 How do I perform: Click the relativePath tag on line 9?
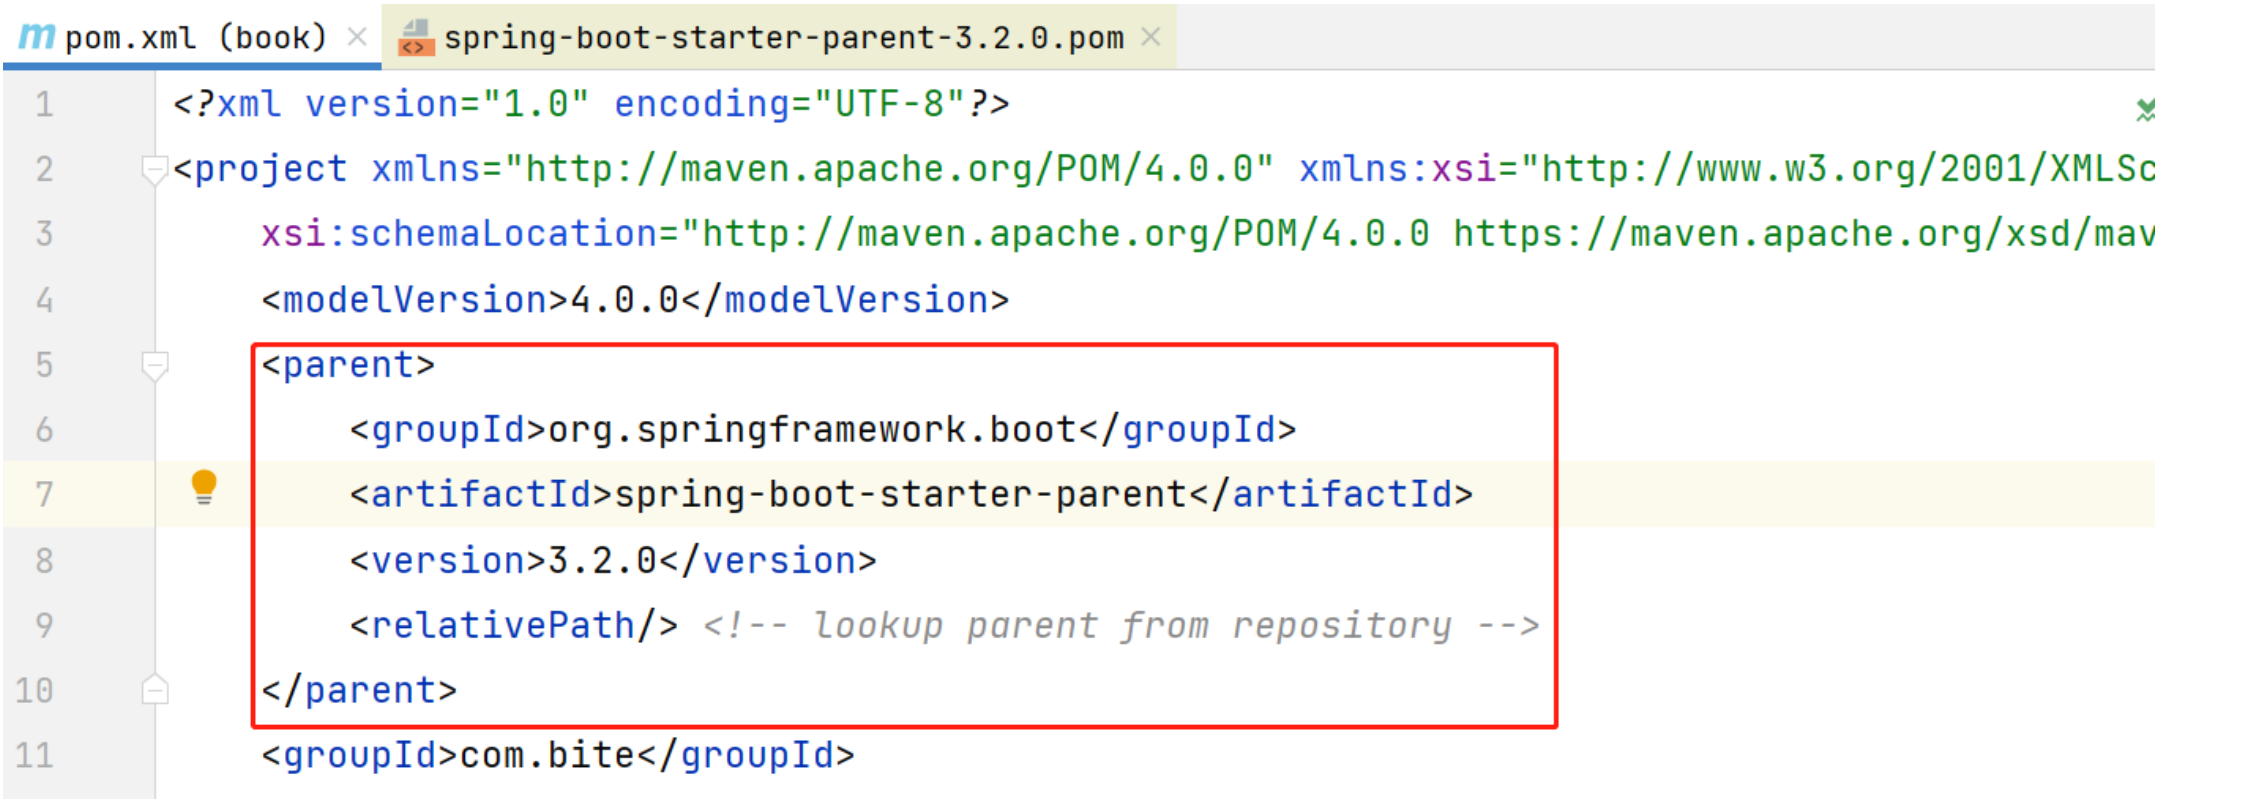click(514, 626)
